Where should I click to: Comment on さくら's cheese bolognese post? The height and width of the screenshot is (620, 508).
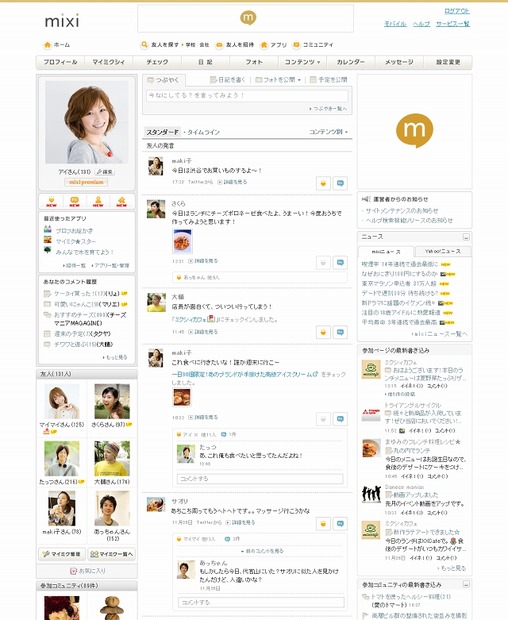tap(340, 263)
